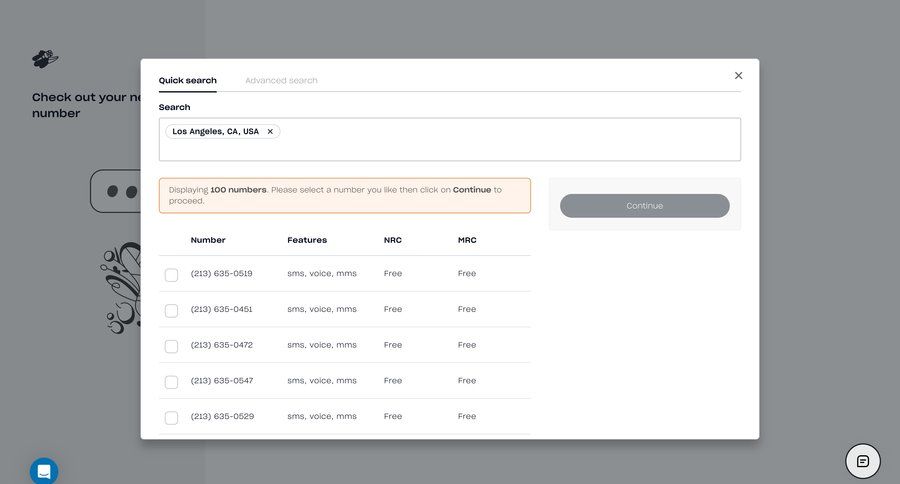Click phone number (213) 635-0472
Screen dimensions: 900x484
[222, 344]
